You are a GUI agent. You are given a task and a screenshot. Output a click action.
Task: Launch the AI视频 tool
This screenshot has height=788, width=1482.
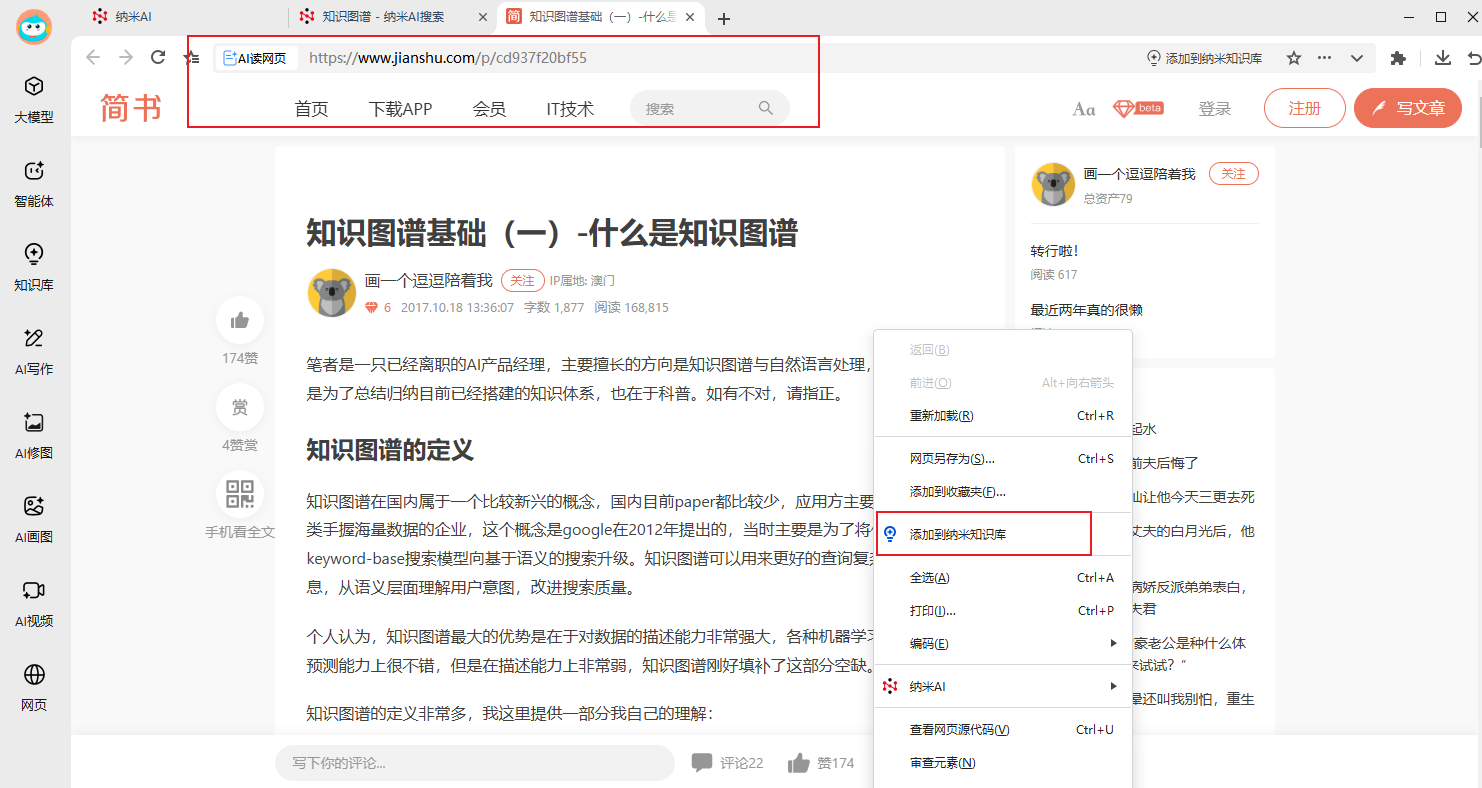coord(34,604)
